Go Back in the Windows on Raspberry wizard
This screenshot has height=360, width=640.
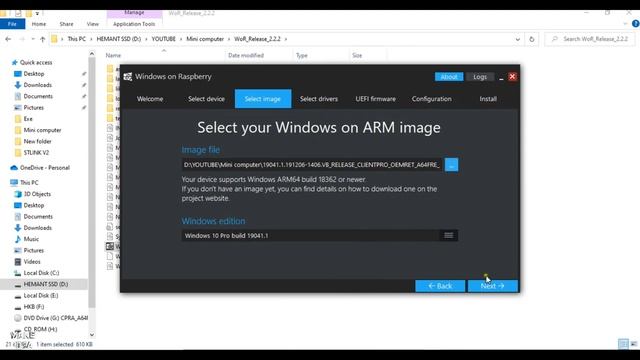coord(440,286)
